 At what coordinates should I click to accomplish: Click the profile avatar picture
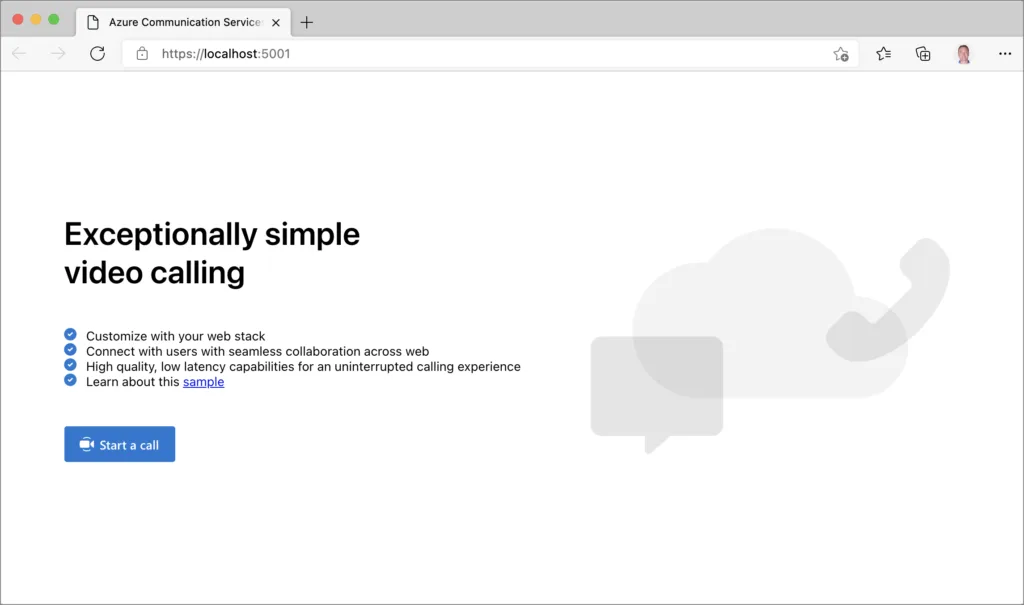point(963,54)
